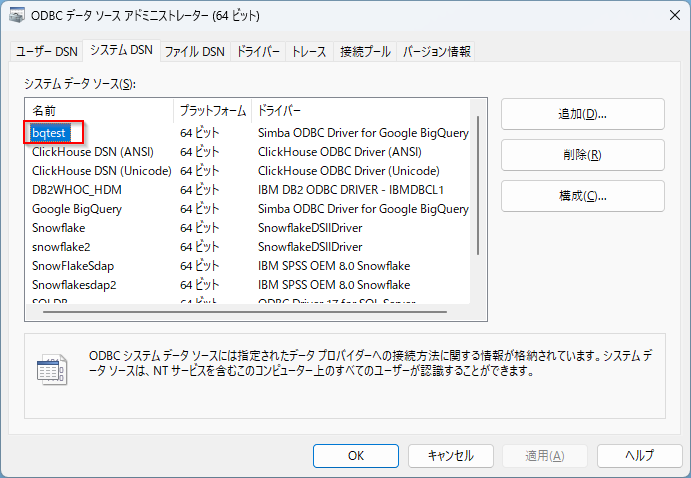Open the 接続プール tab
Viewport: 691px width, 478px height.
pyautogui.click(x=365, y=52)
